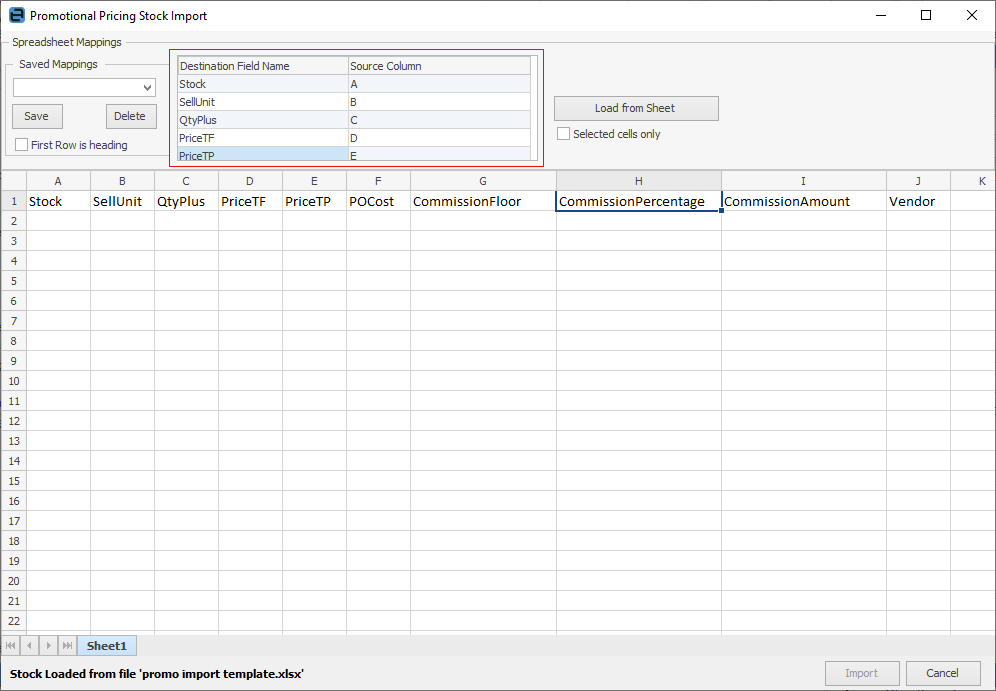Select column H header

pyautogui.click(x=638, y=181)
